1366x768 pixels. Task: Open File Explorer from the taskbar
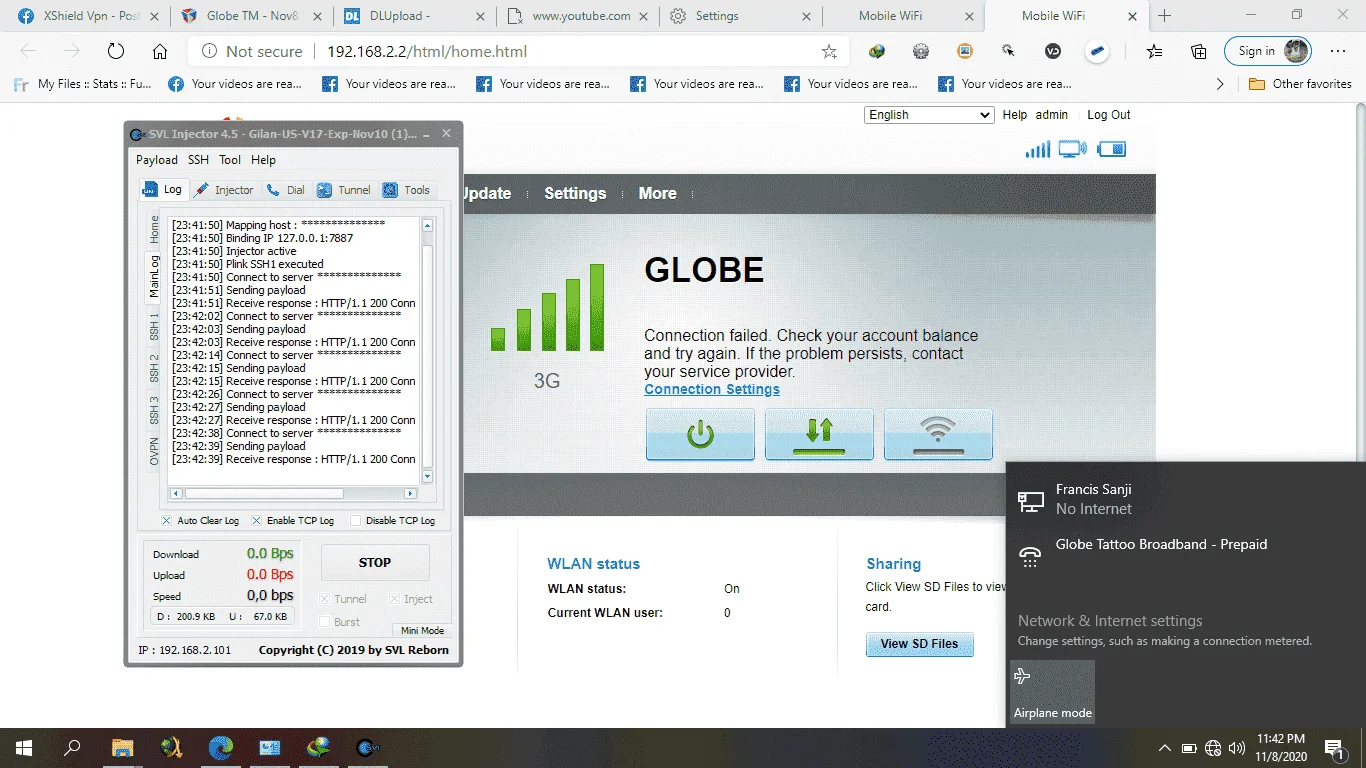[122, 747]
